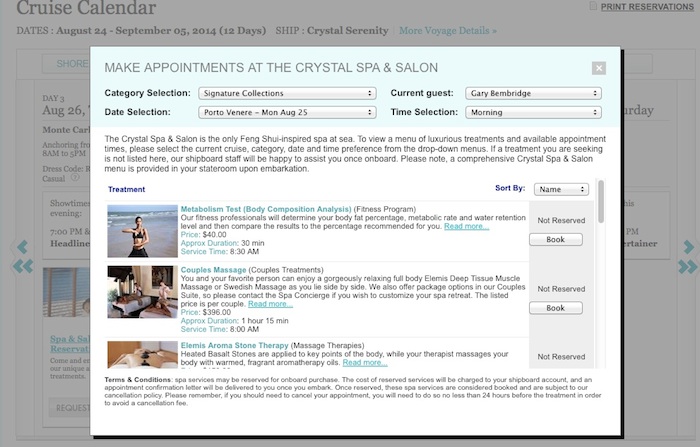The height and width of the screenshot is (447, 700).
Task: Click the treatment list scrollbar
Action: (x=601, y=201)
